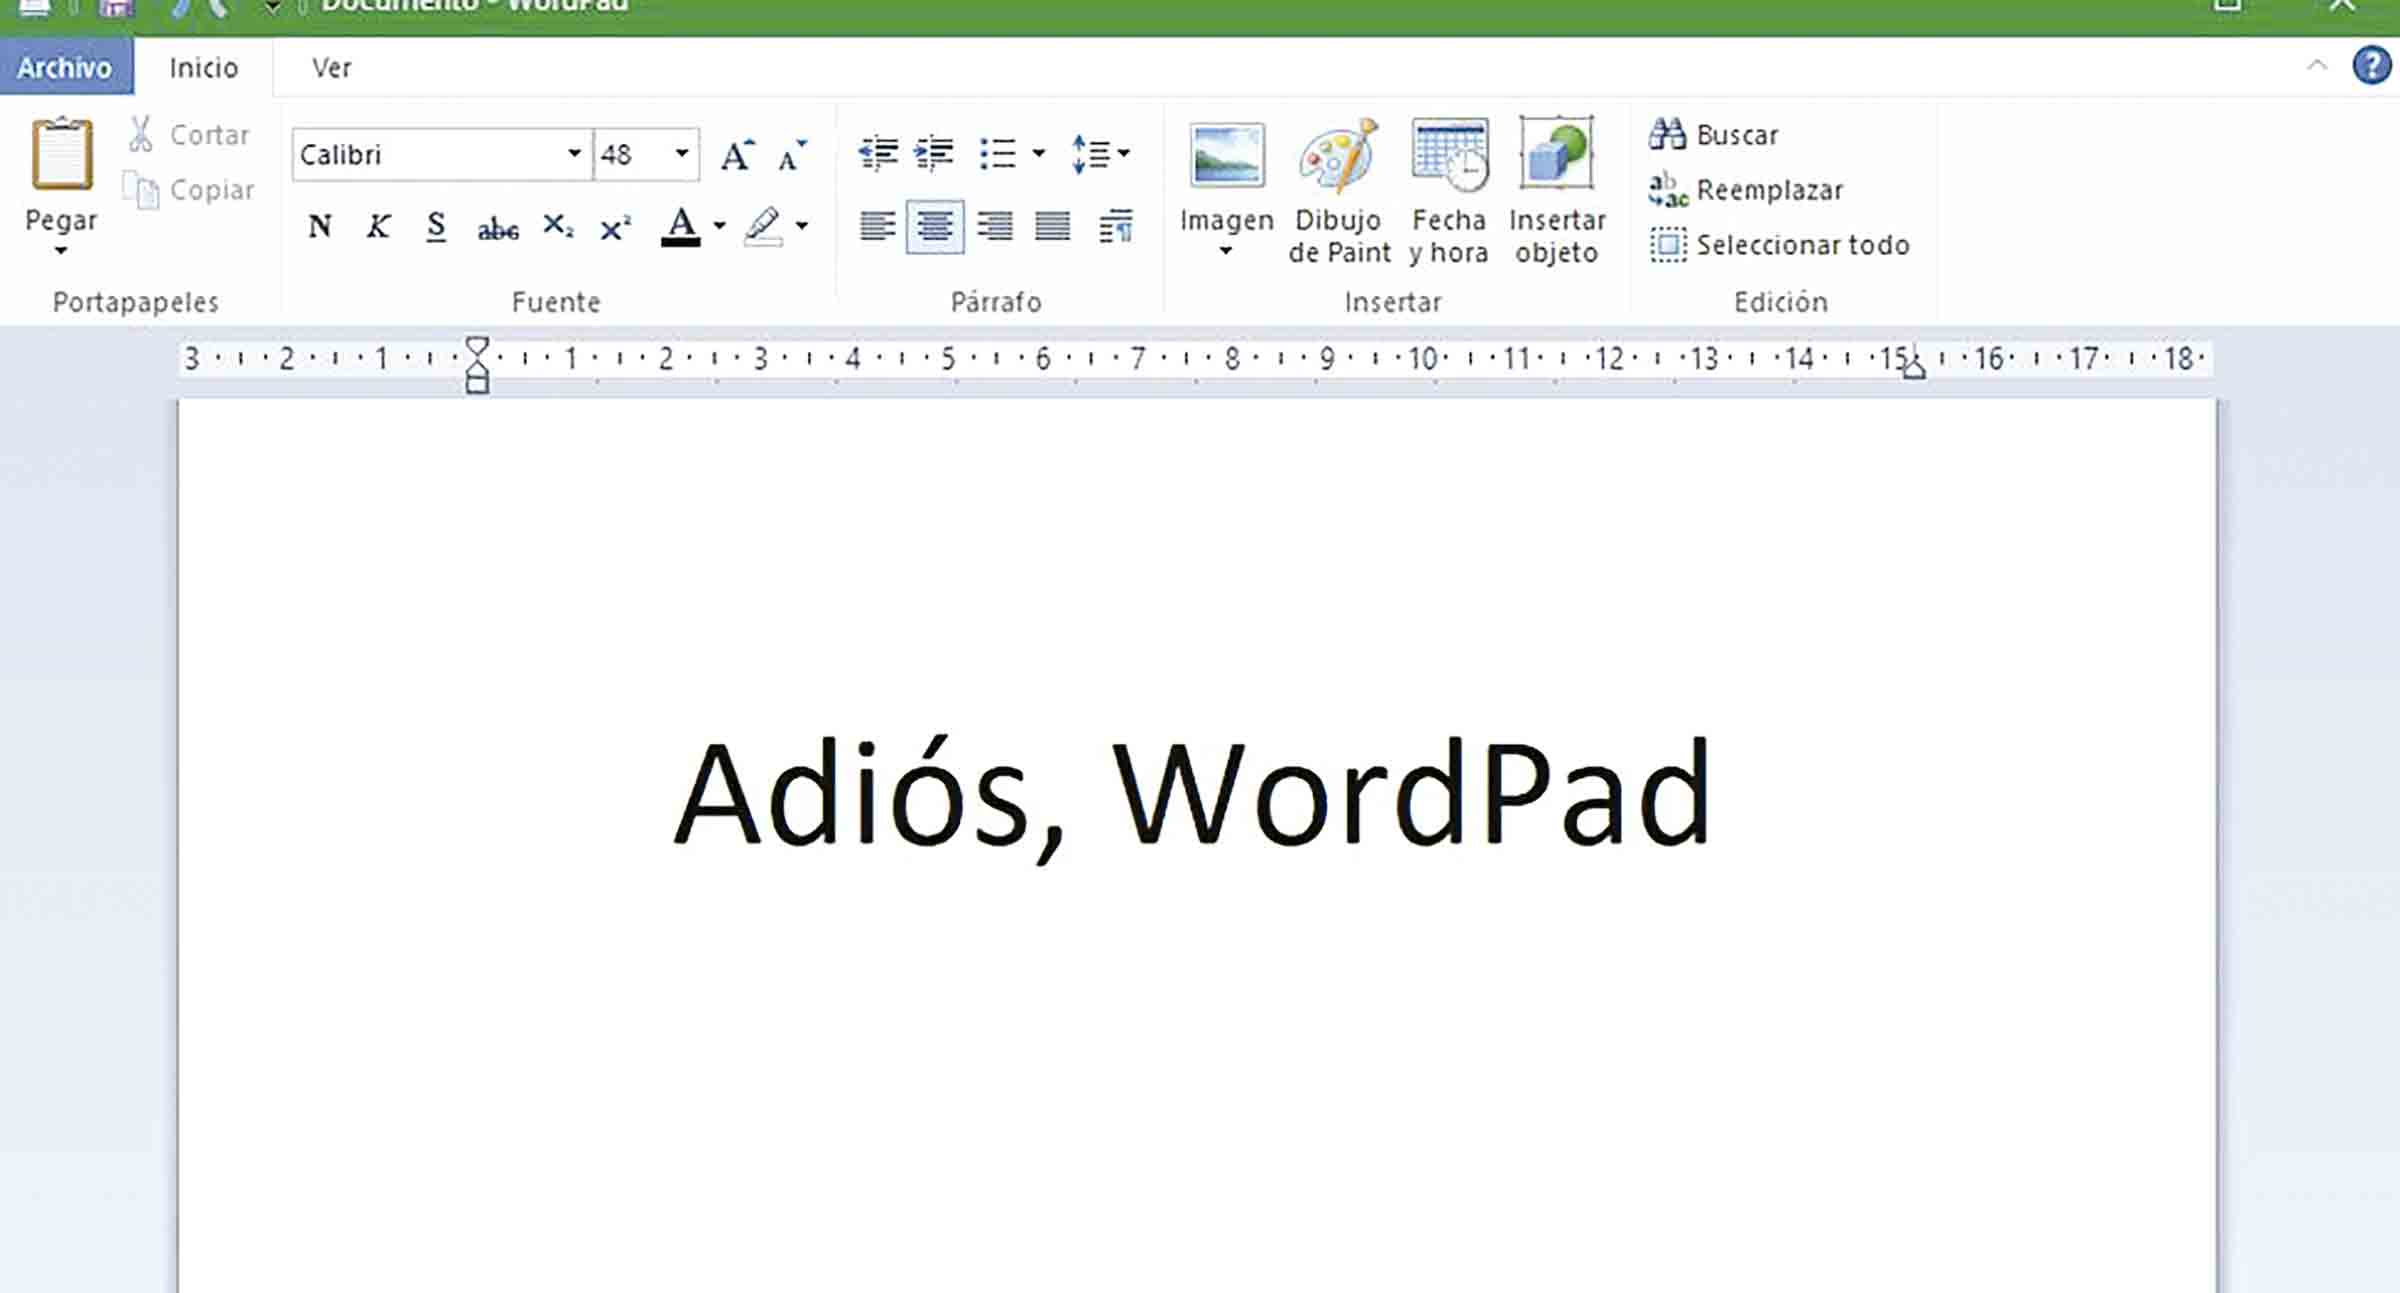Open the font family dropdown
Screen dimensions: 2400x1293
coord(573,154)
